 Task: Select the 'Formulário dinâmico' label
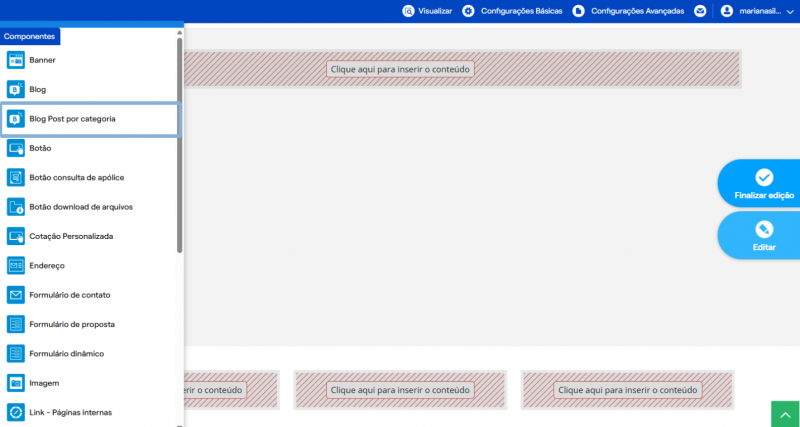pyautogui.click(x=67, y=354)
